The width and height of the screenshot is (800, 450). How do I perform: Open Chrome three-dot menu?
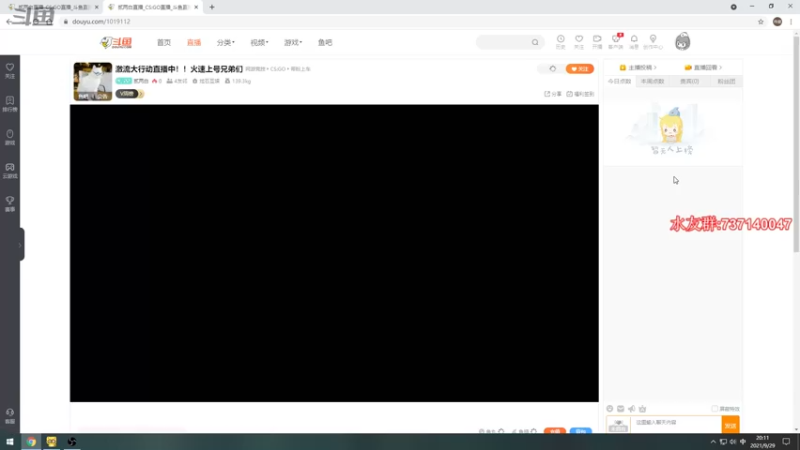tap(791, 21)
